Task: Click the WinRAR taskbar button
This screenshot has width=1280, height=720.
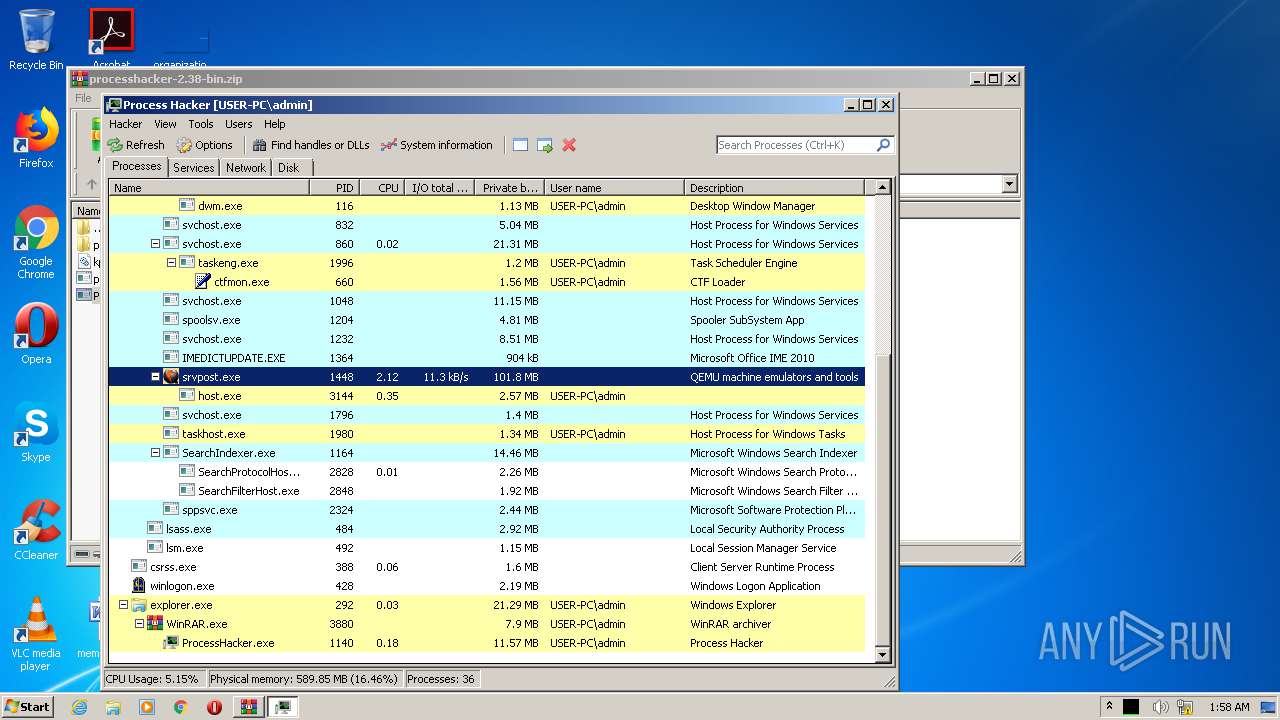Action: [248, 707]
